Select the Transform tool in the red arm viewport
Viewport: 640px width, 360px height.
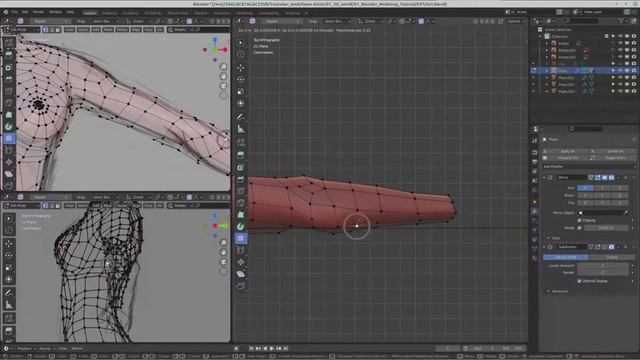point(241,103)
